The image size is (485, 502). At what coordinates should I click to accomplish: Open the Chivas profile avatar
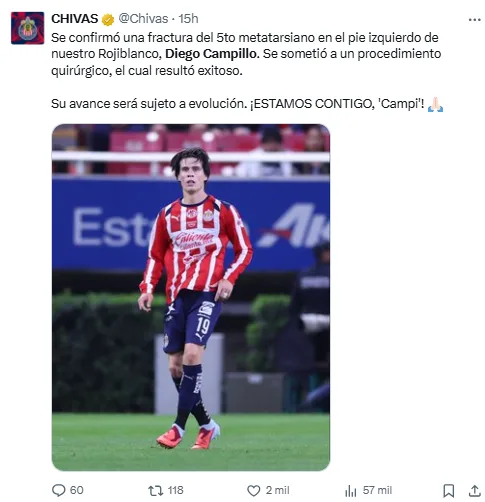pos(27,28)
